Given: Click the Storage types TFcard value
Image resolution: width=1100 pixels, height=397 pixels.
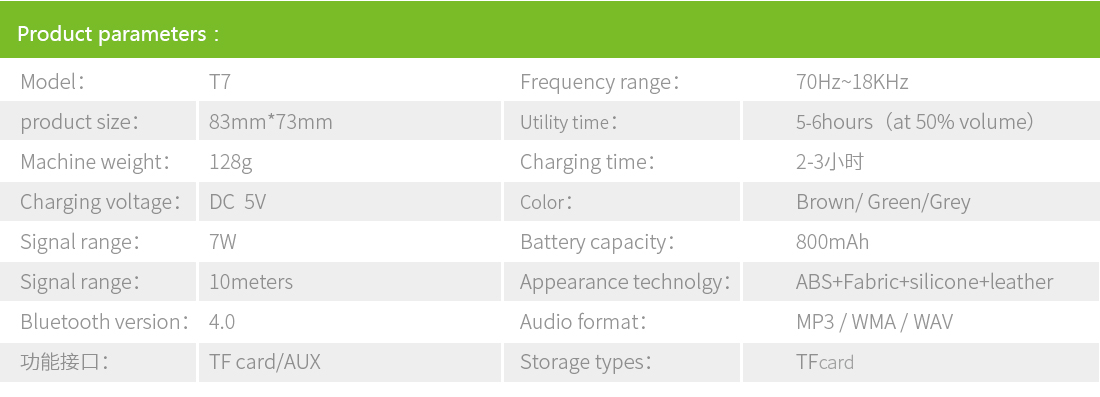Looking at the screenshot, I should tap(825, 362).
